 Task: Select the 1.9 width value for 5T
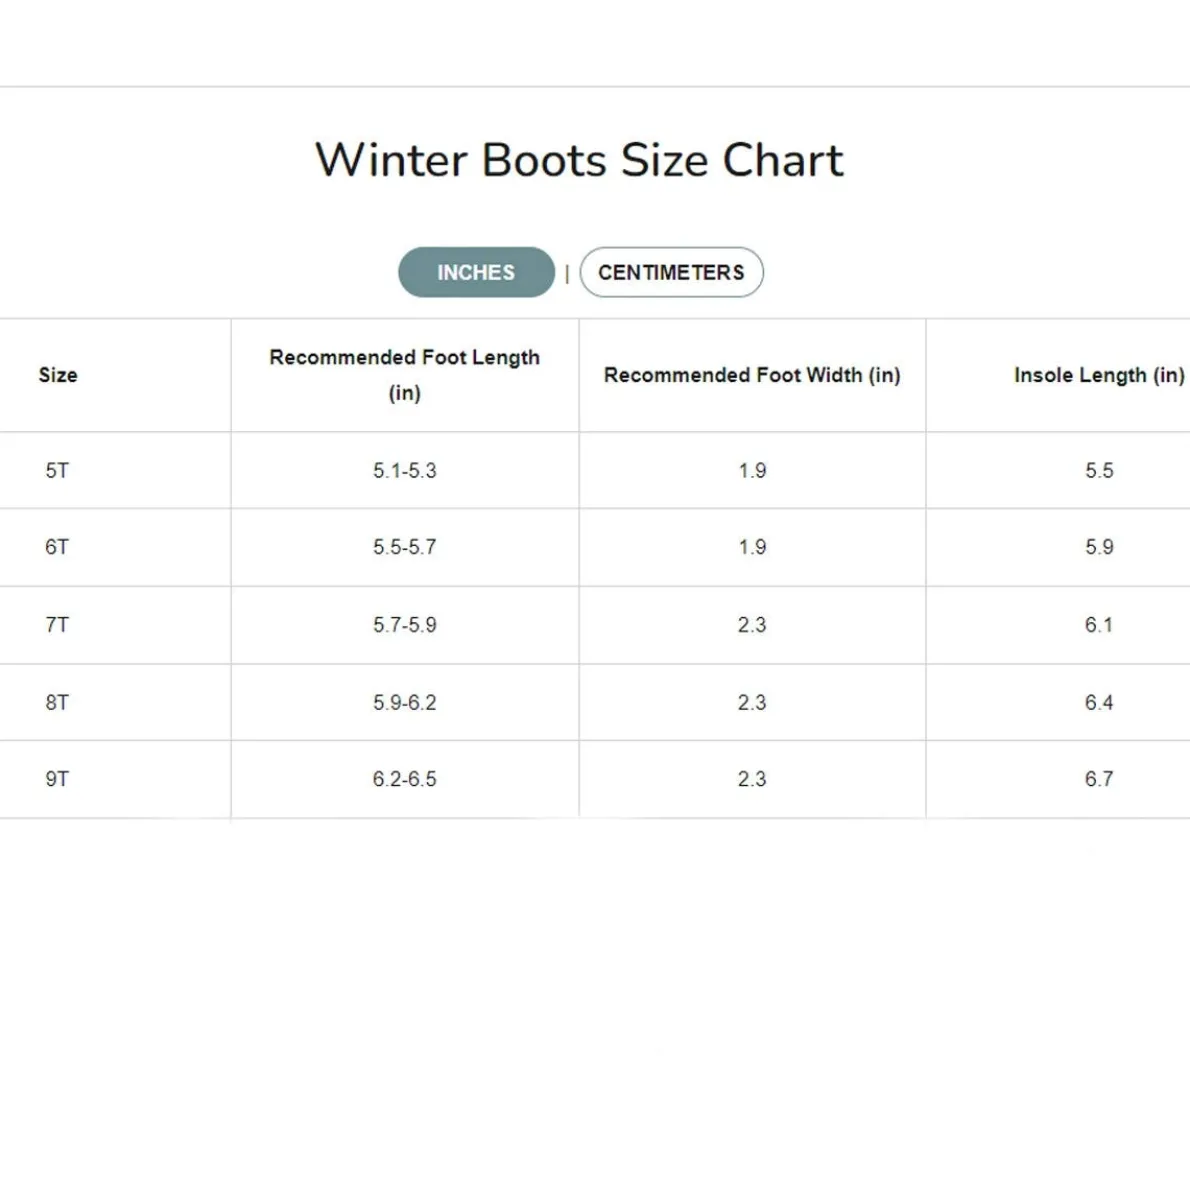tap(752, 470)
